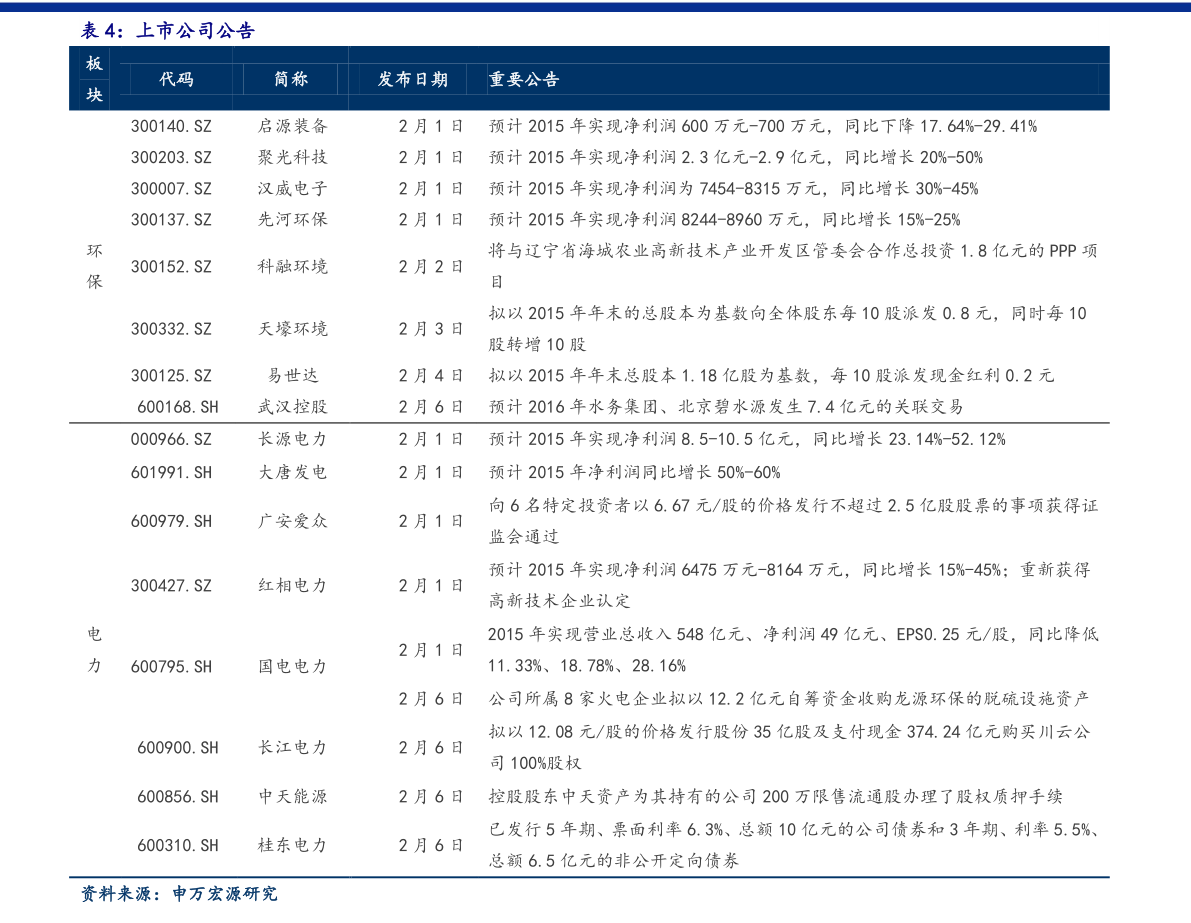1191x923 pixels.
Task: Click the 环保 sector label
Action: [94, 266]
